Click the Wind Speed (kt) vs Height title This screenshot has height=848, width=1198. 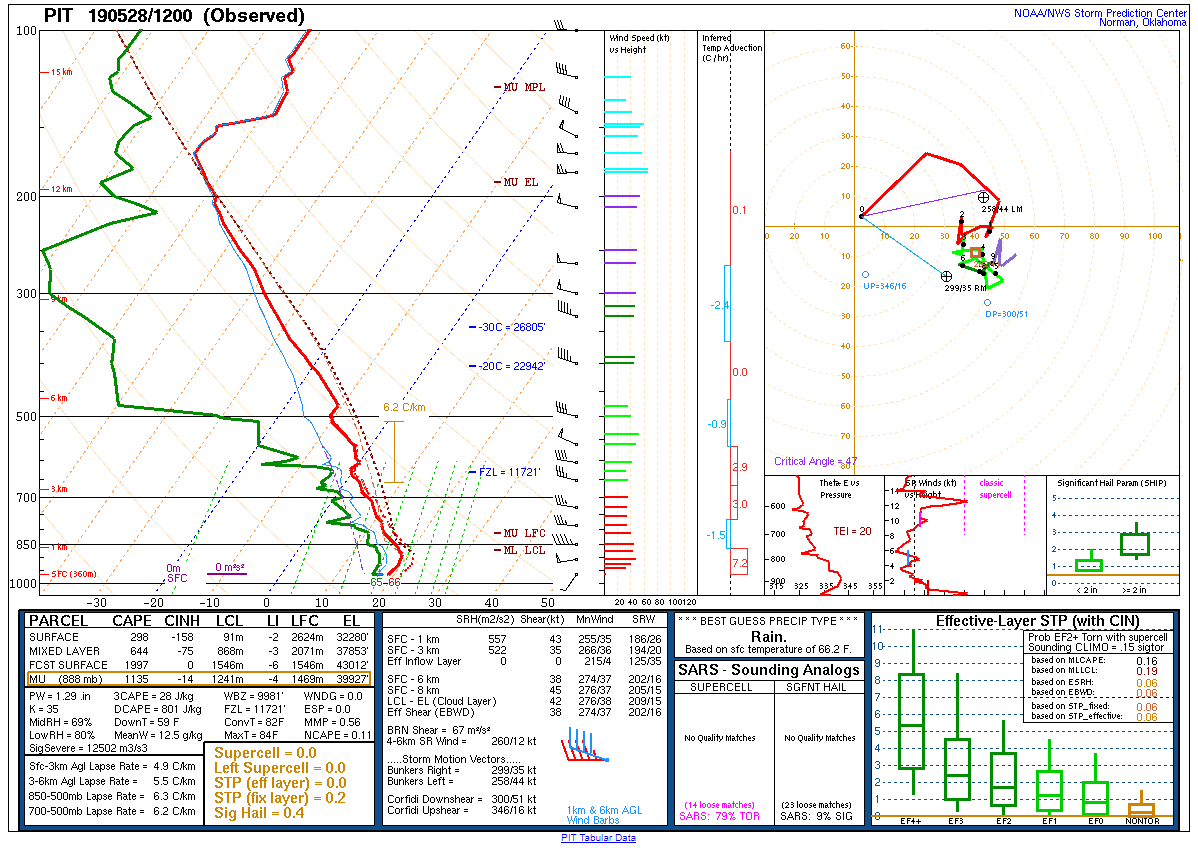coord(639,44)
